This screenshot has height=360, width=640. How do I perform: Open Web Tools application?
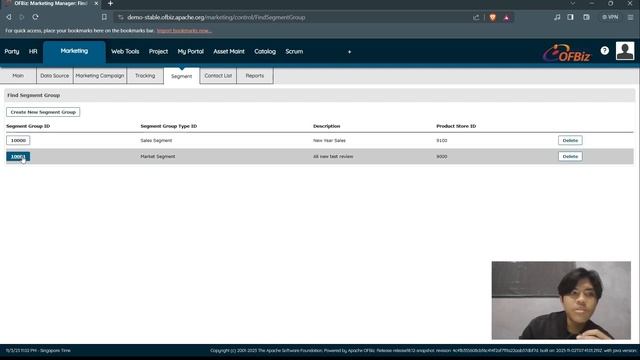pos(125,51)
